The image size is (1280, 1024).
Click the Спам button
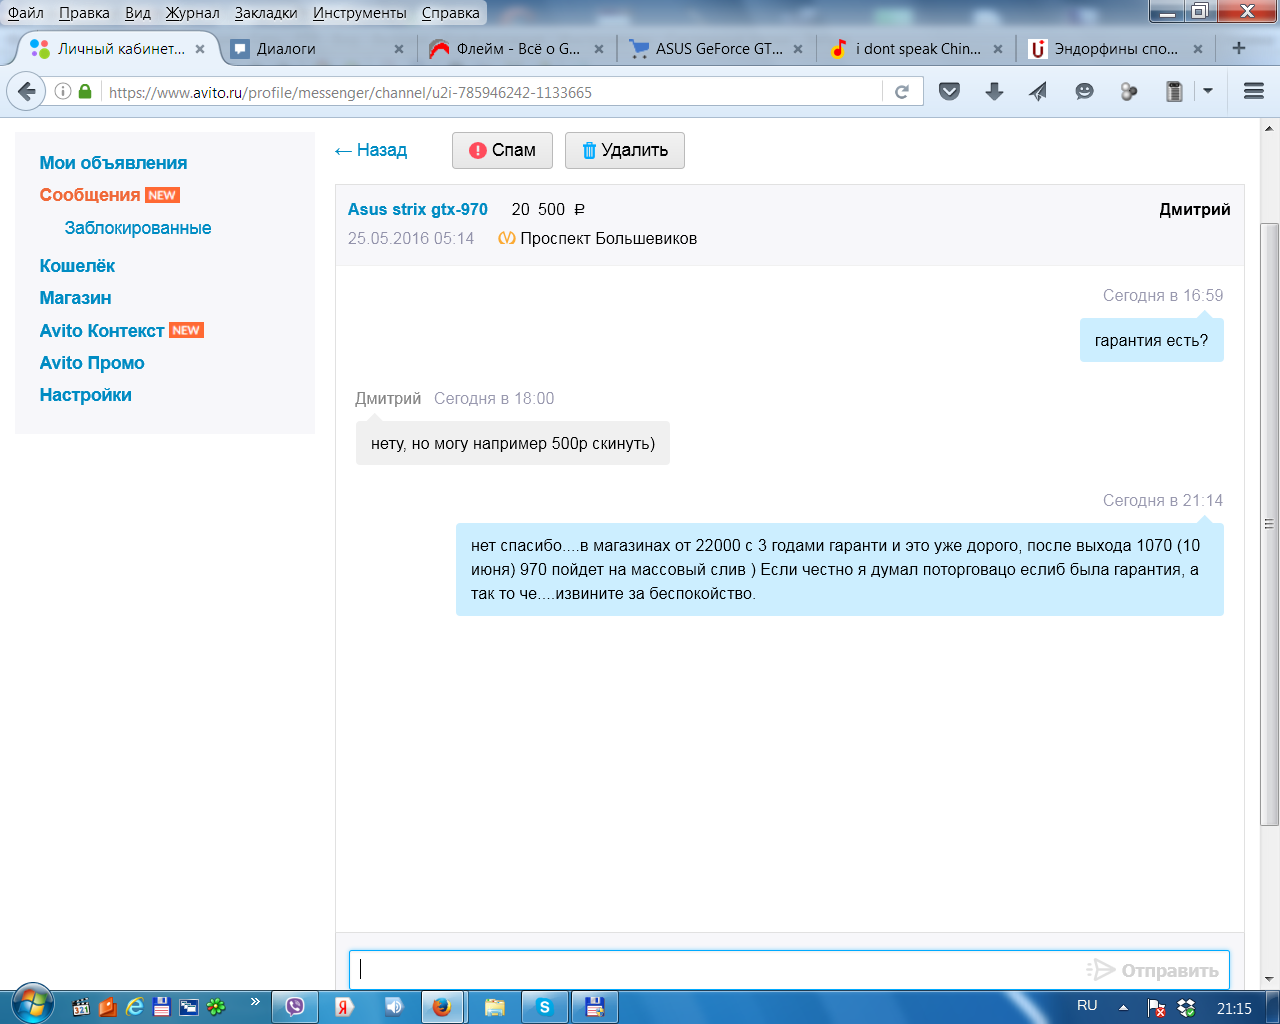pyautogui.click(x=501, y=150)
